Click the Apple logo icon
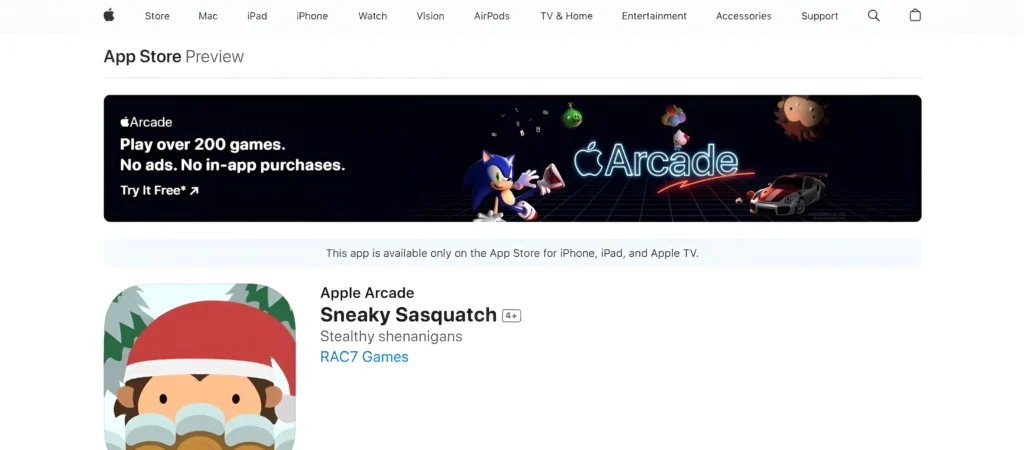Screen dimensions: 1024x450 click(109, 15)
